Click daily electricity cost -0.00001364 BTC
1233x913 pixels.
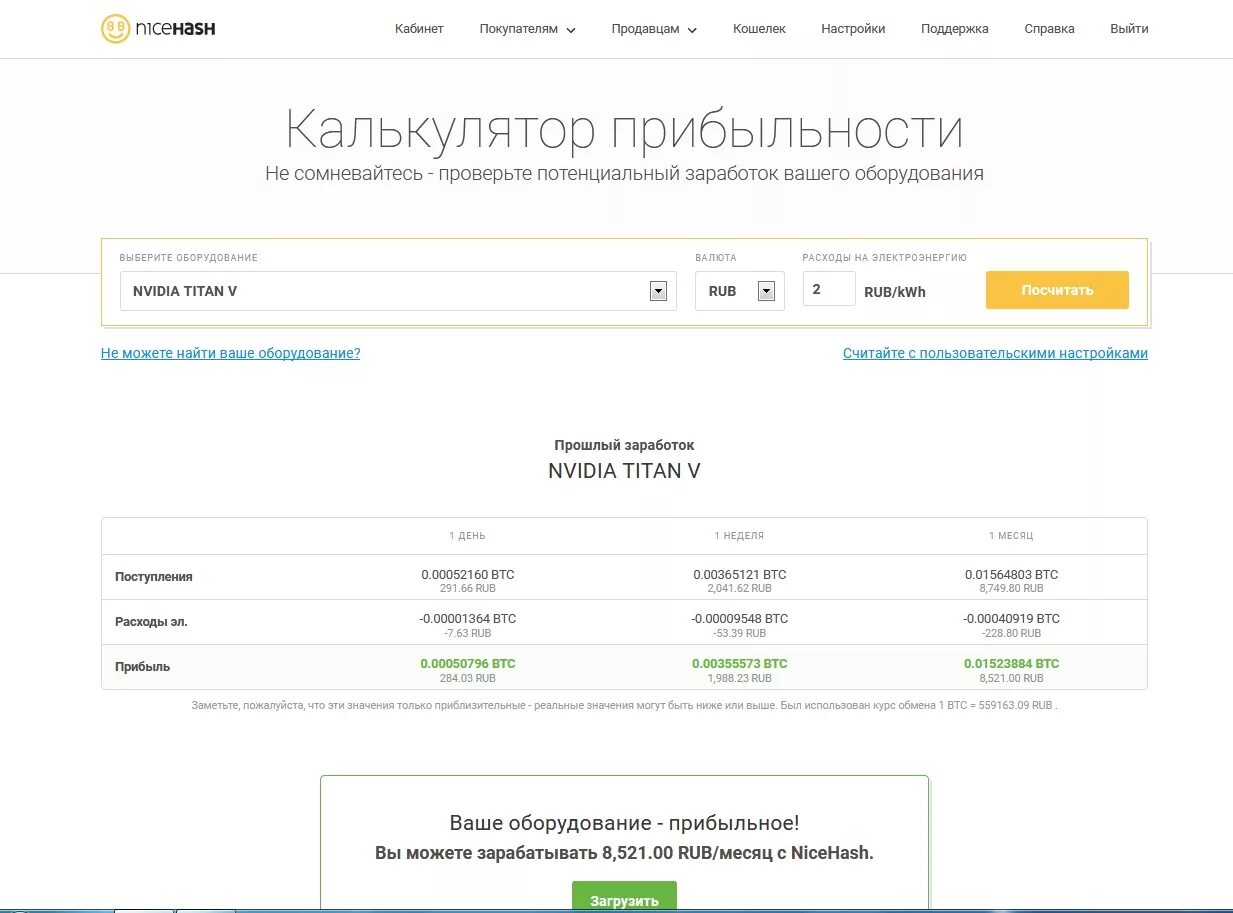(x=468, y=619)
